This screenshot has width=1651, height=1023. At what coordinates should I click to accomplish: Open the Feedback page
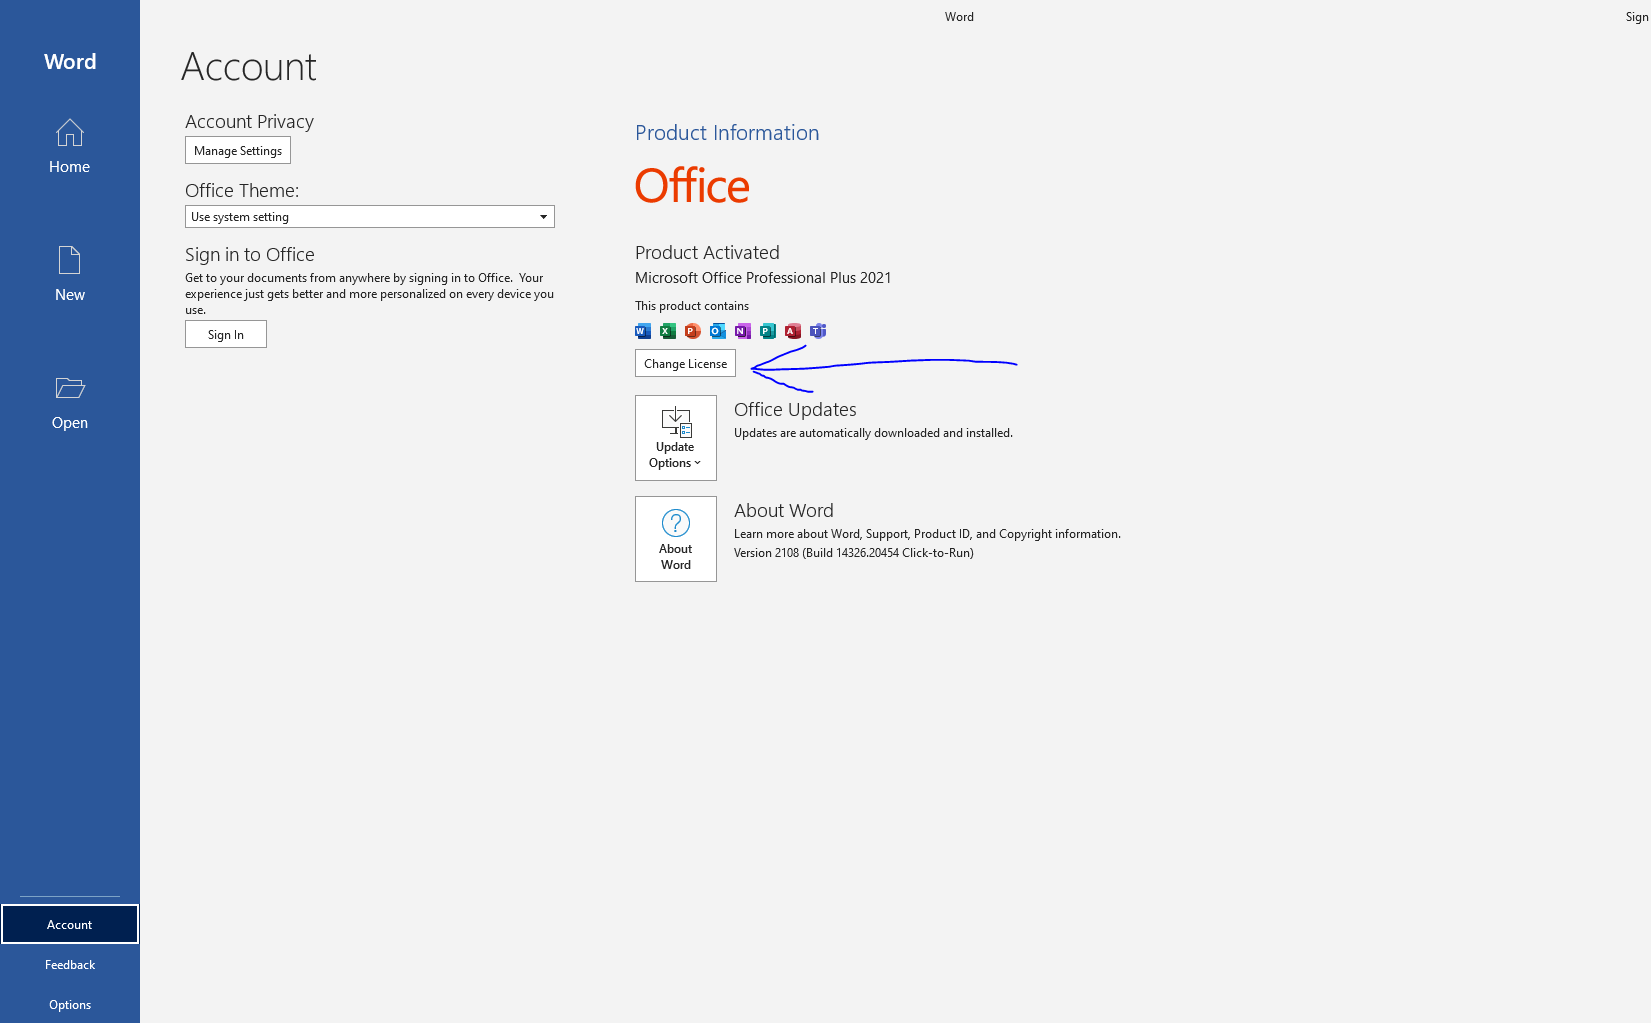70,964
